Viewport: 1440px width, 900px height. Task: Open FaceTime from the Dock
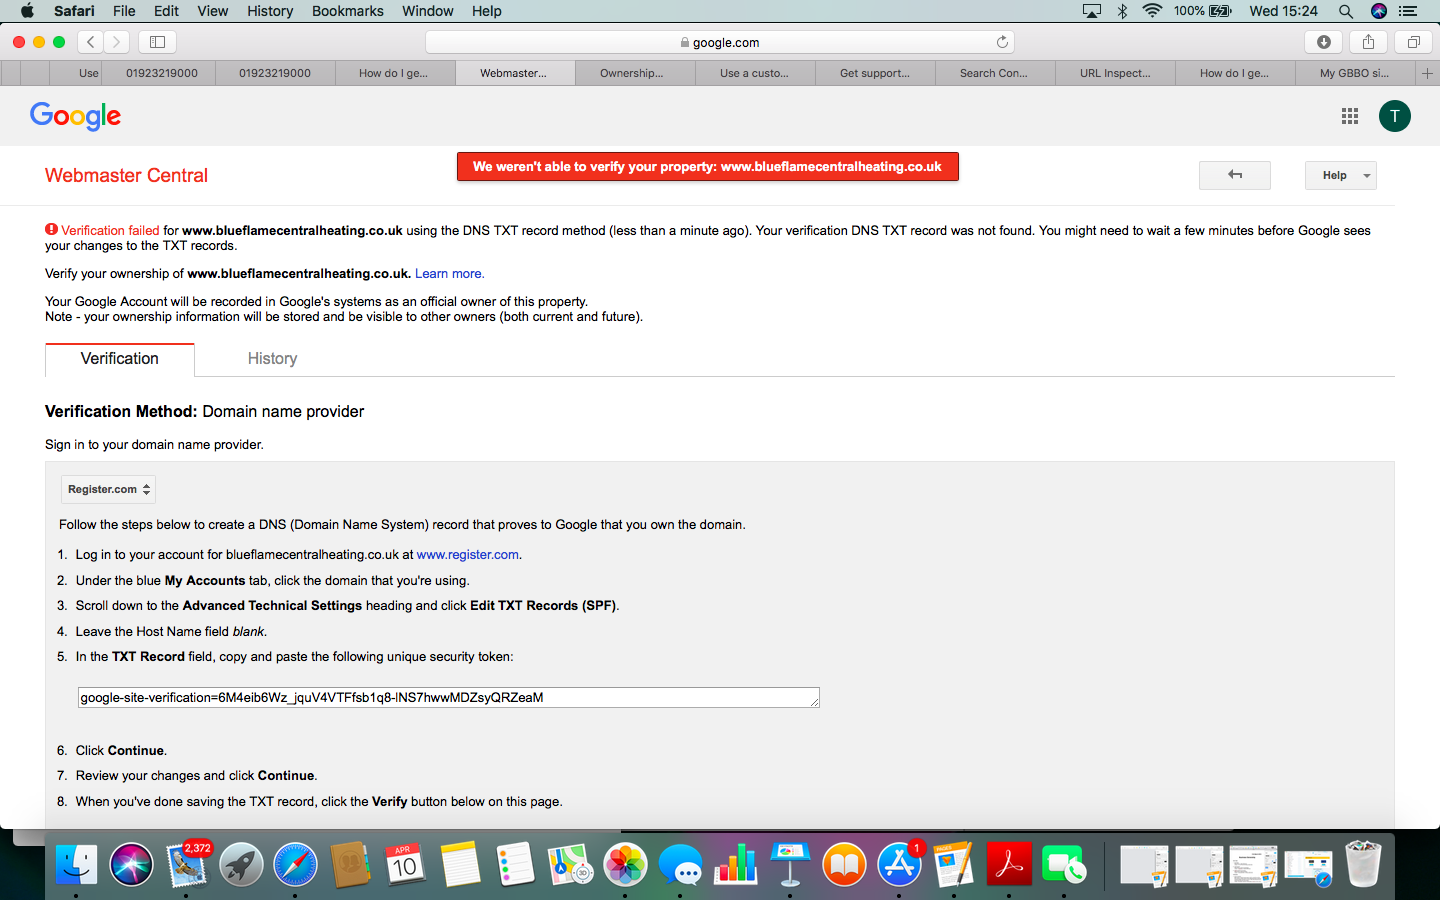(x=1064, y=864)
